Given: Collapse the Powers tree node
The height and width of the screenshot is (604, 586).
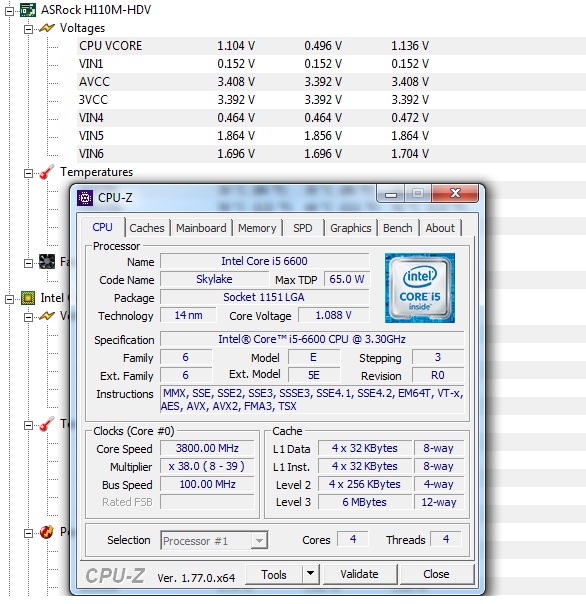Looking at the screenshot, I should [28, 534].
